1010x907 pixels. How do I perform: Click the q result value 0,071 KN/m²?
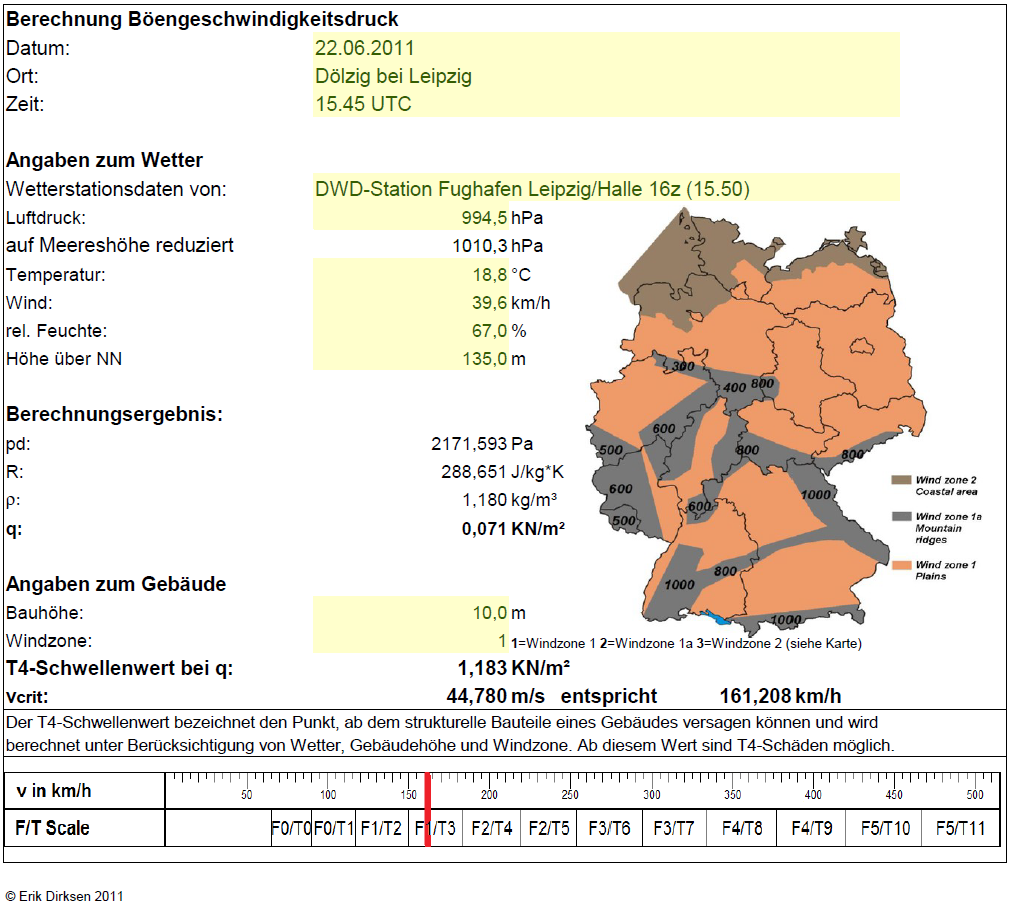513,528
